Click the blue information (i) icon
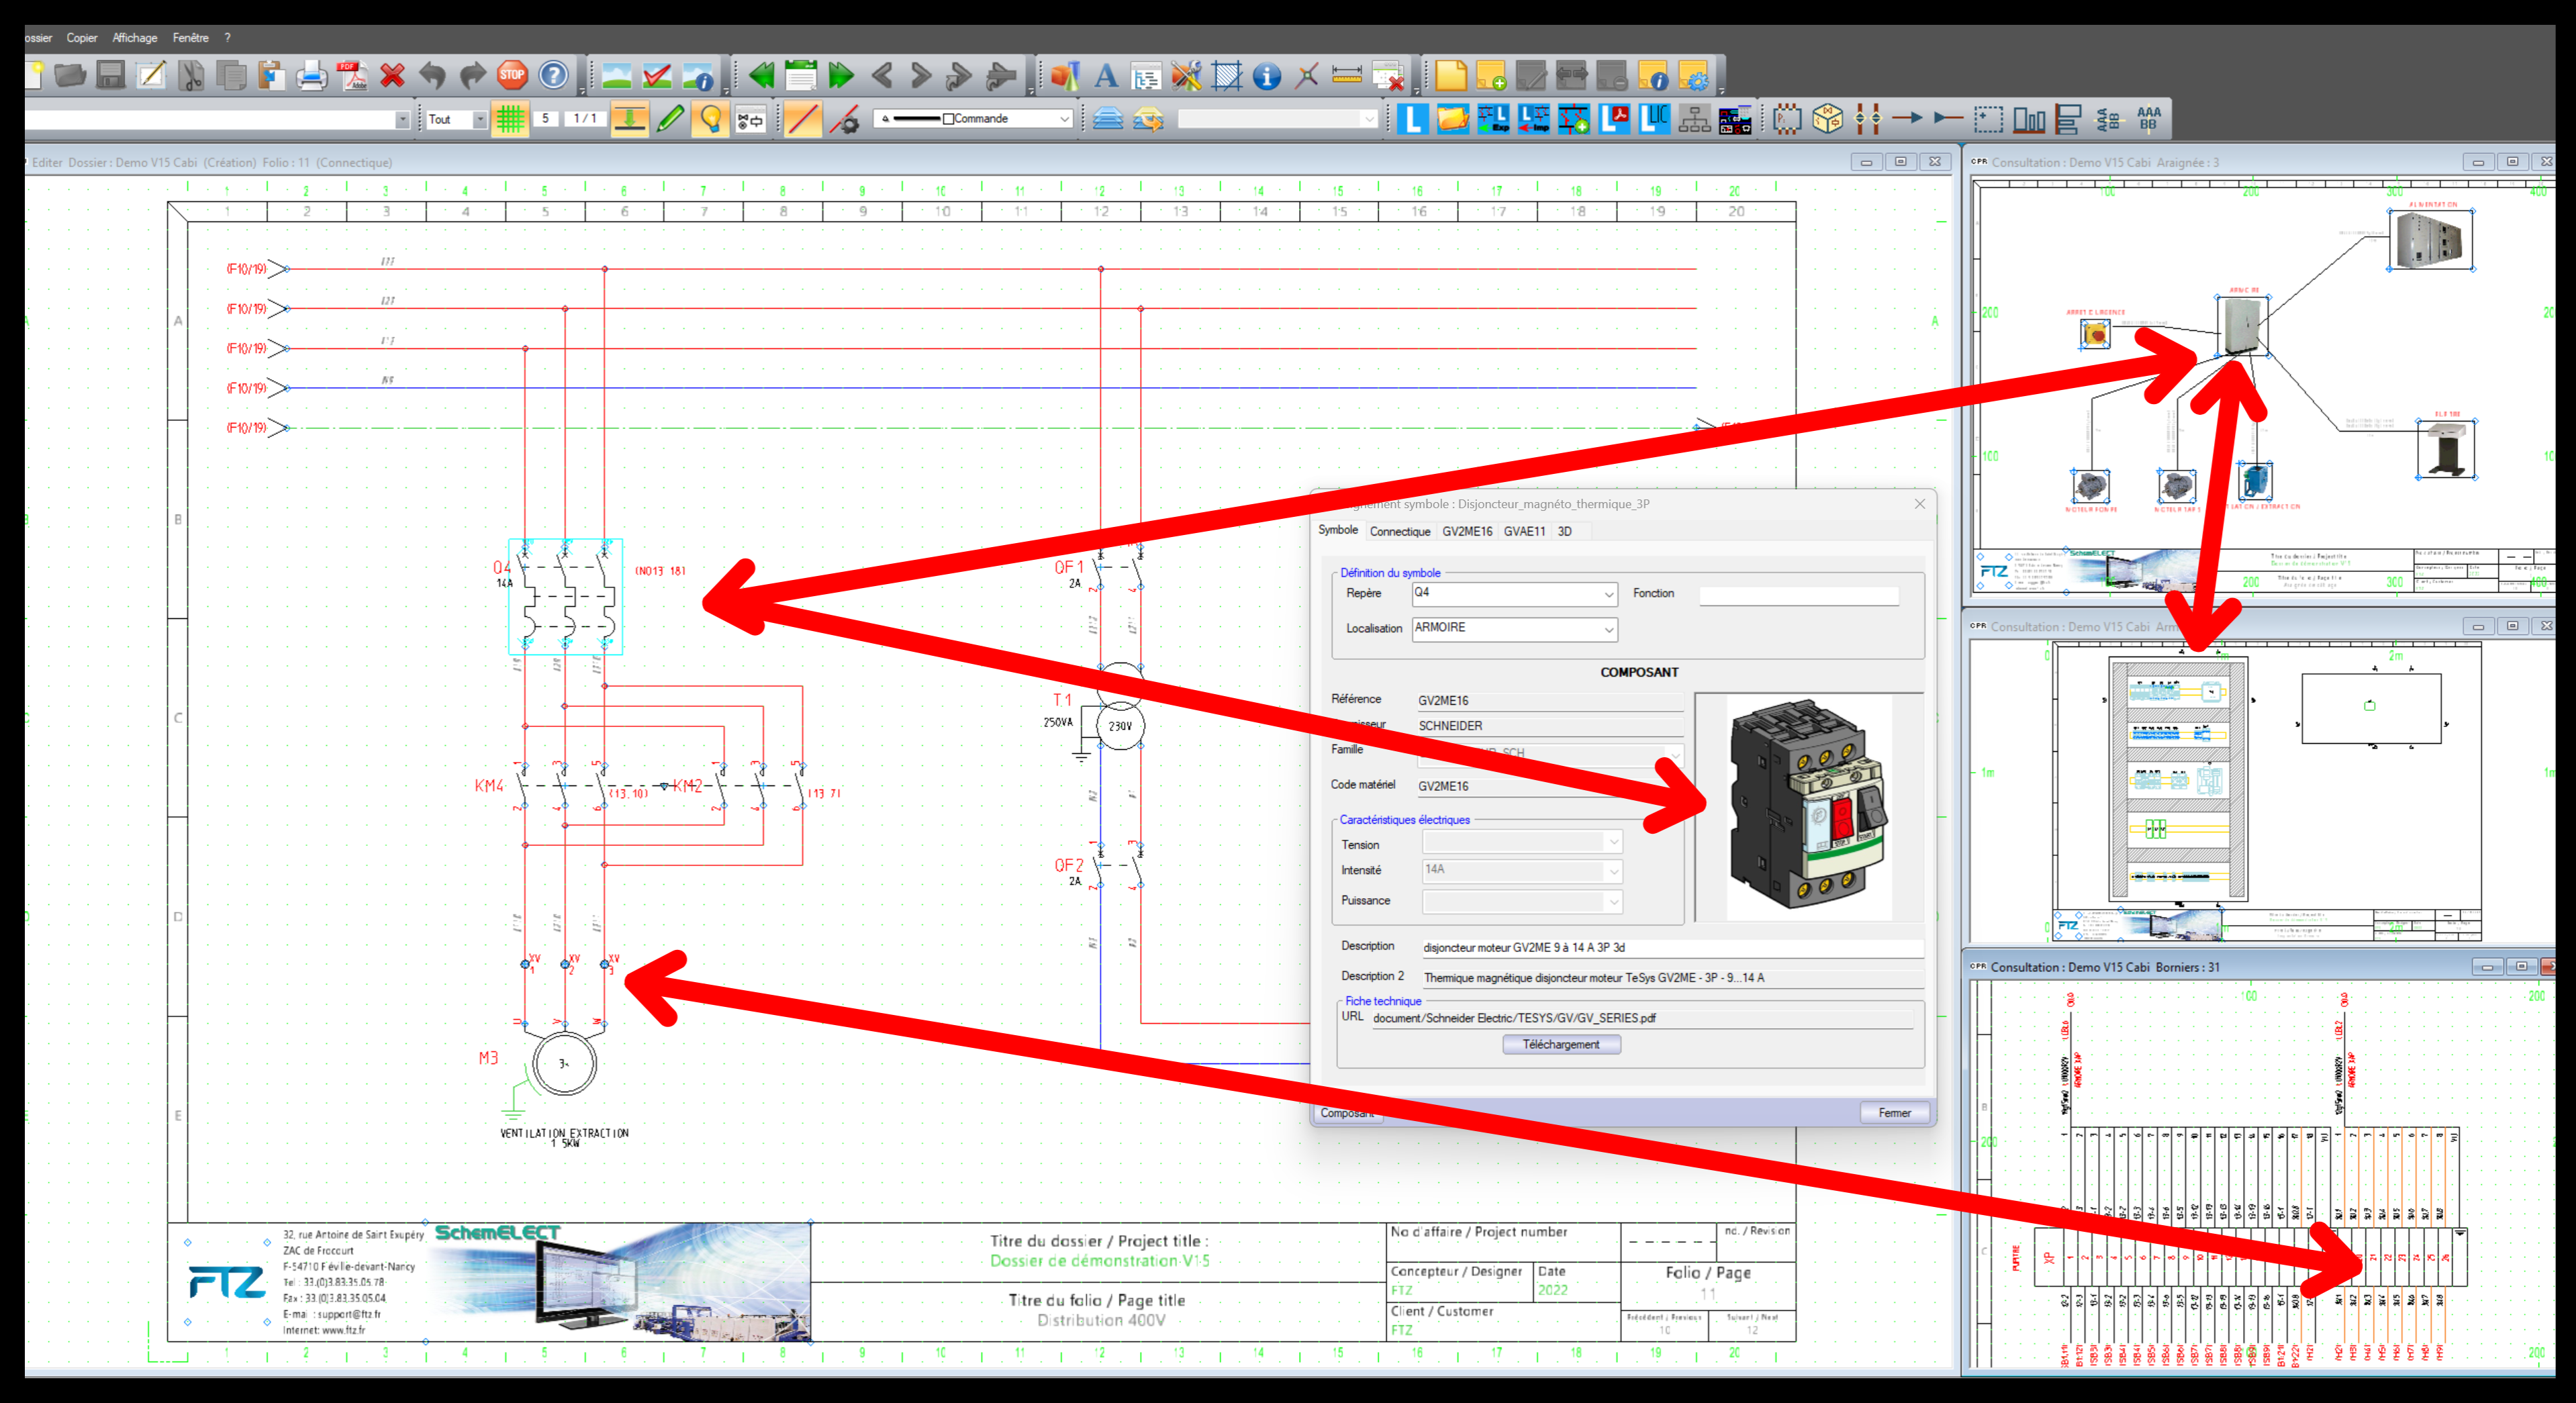Image resolution: width=2576 pixels, height=1403 pixels. 1266,76
